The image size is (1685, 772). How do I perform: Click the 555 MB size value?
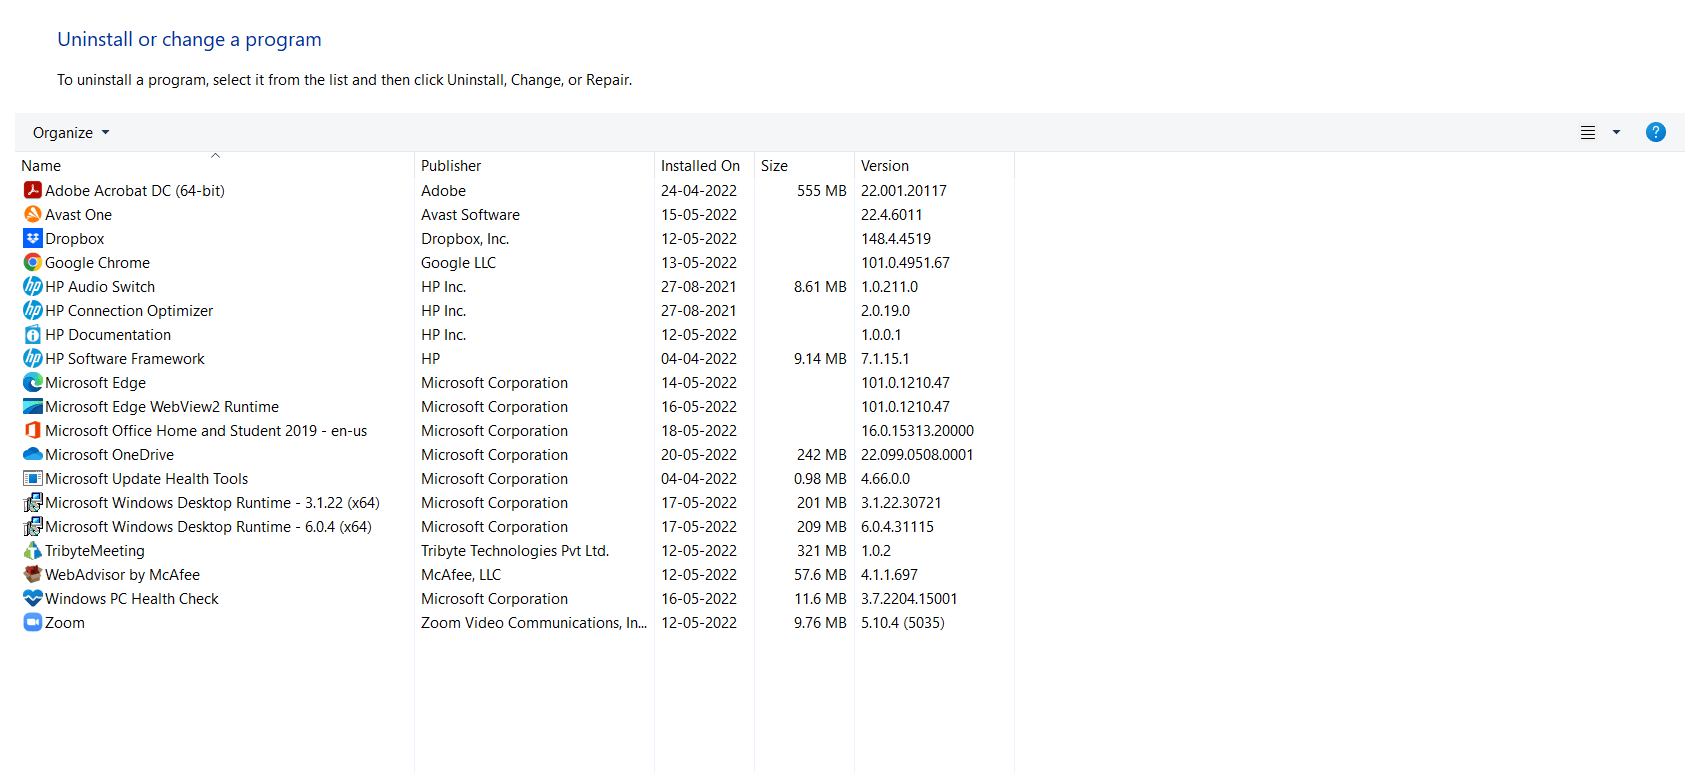822,190
